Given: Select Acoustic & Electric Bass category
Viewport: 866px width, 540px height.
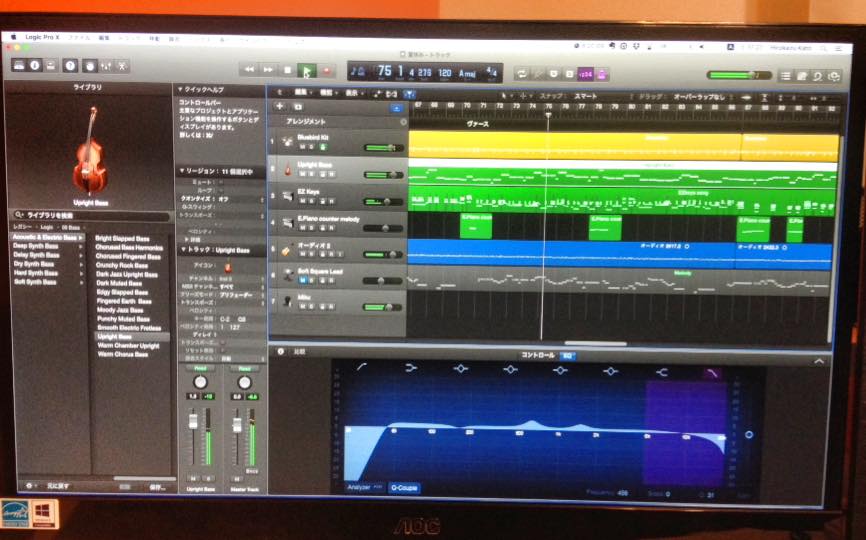Looking at the screenshot, I should [x=48, y=237].
